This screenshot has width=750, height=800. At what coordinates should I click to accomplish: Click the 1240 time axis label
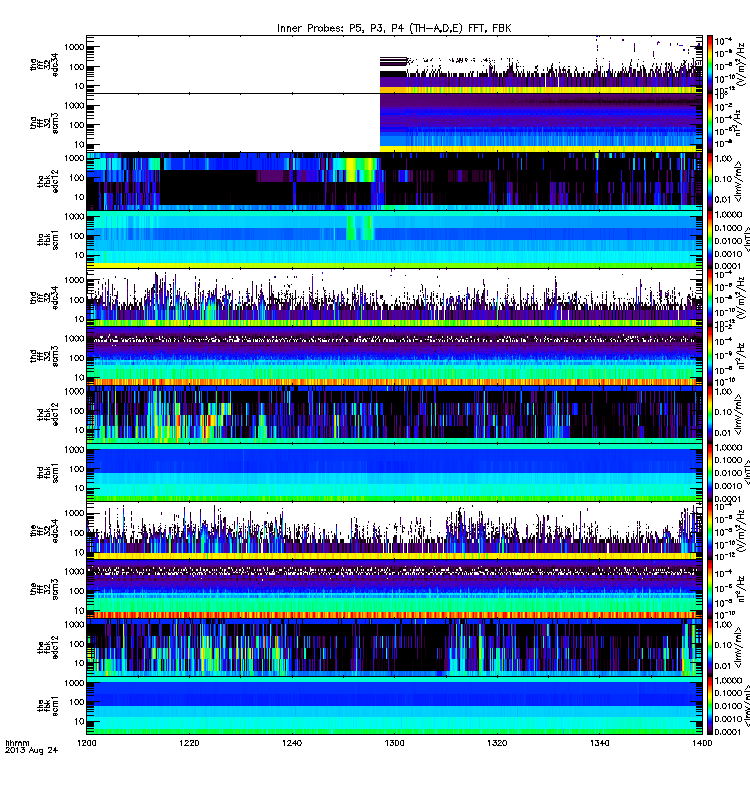coord(292,743)
